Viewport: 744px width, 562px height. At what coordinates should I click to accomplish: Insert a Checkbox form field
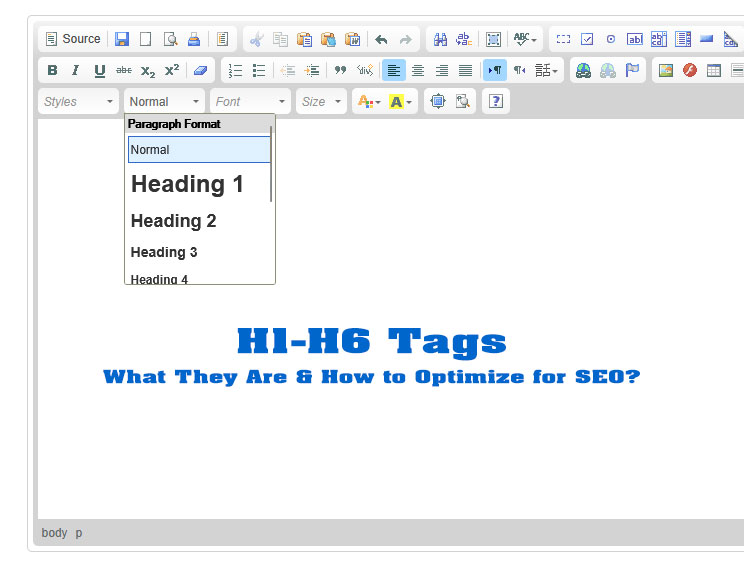pyautogui.click(x=587, y=39)
